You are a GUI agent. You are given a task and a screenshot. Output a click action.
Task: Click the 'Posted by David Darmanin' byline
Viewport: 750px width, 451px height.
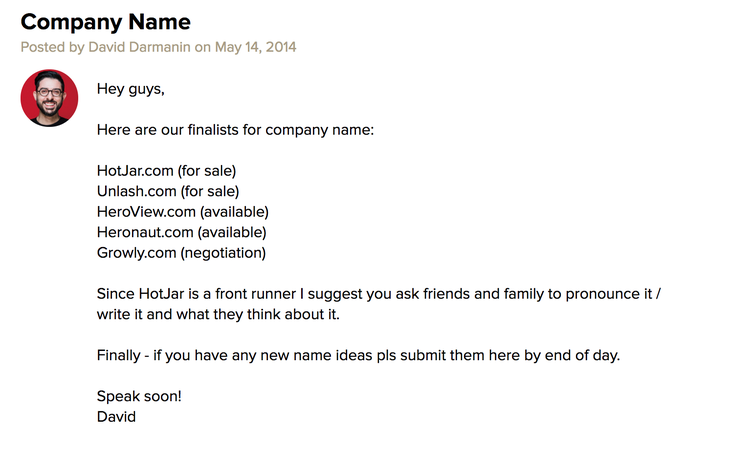[106, 47]
